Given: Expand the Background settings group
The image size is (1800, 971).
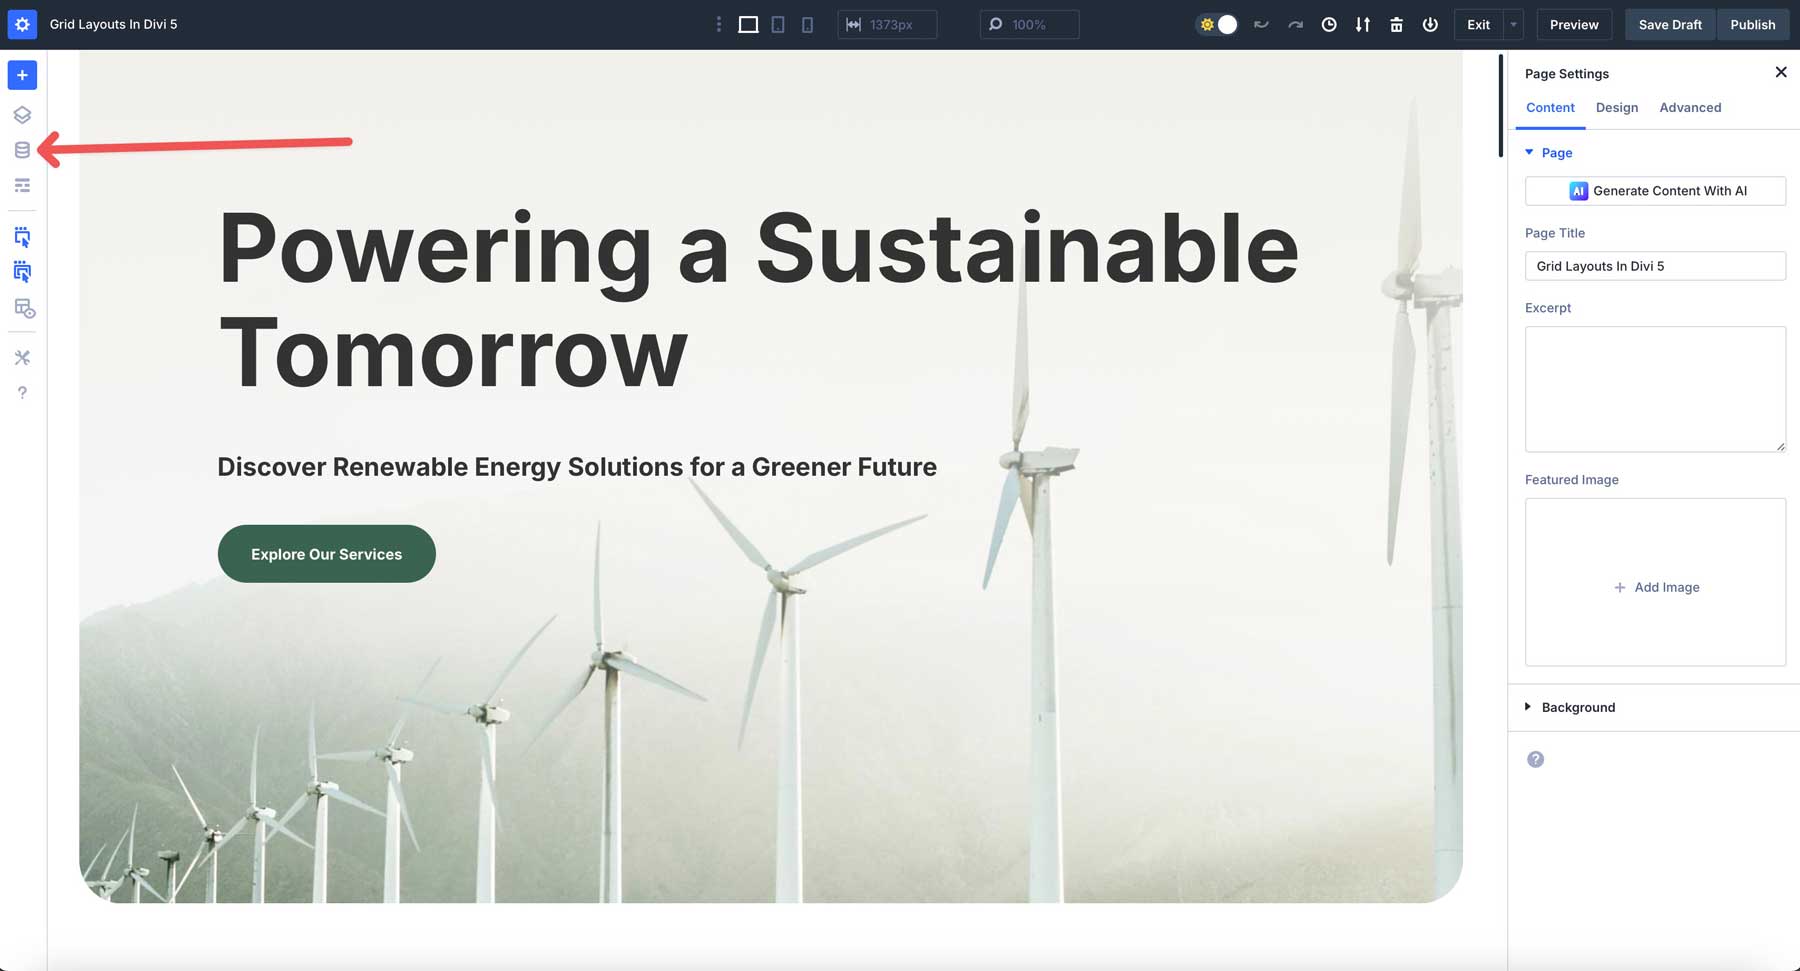Looking at the screenshot, I should click(x=1577, y=707).
